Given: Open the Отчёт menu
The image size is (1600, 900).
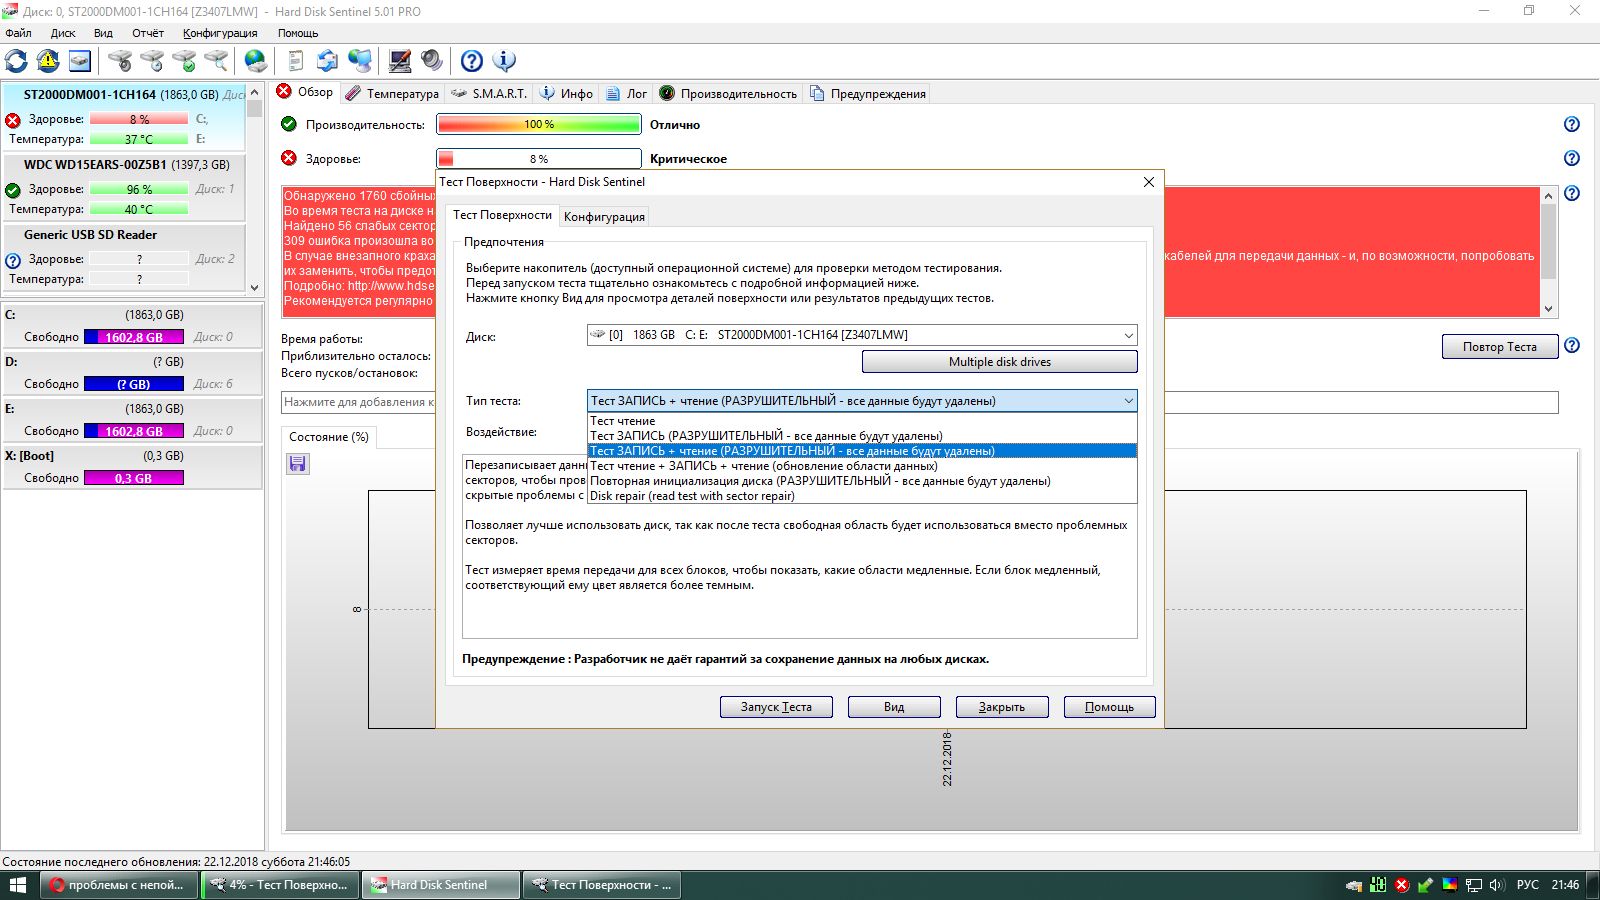Looking at the screenshot, I should [x=148, y=33].
